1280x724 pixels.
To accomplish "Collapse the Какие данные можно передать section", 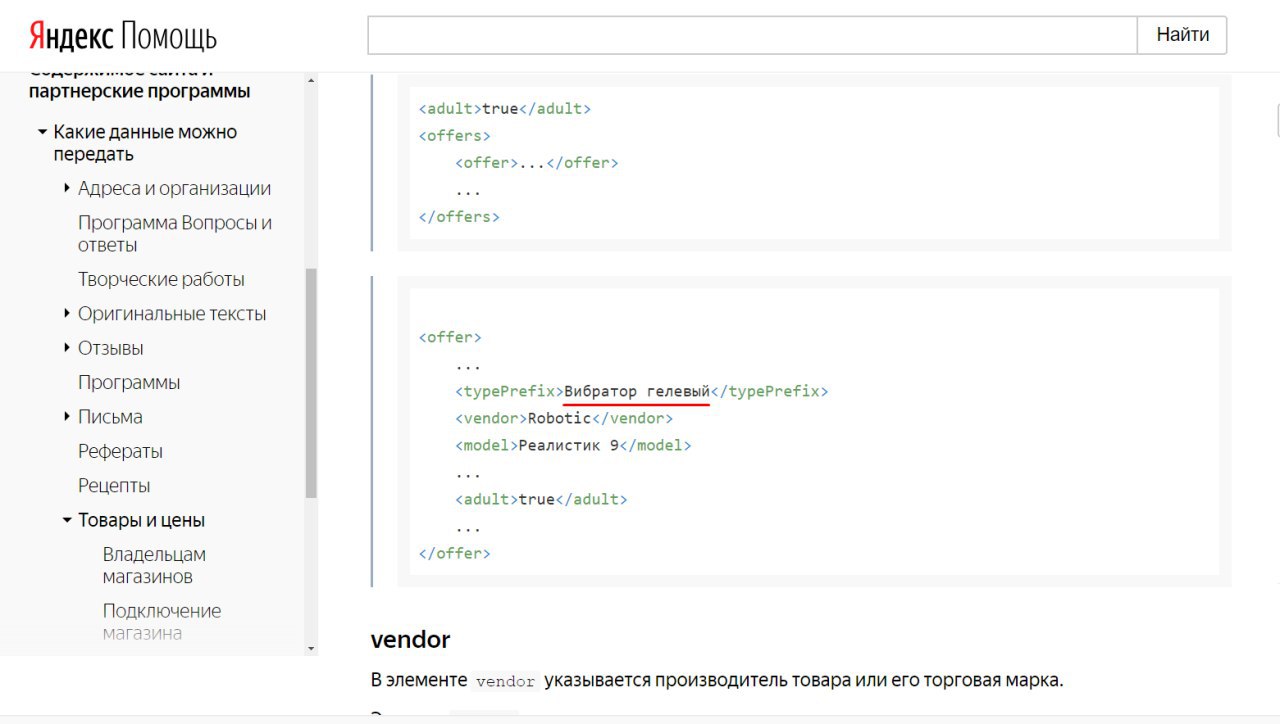I will tap(42, 132).
